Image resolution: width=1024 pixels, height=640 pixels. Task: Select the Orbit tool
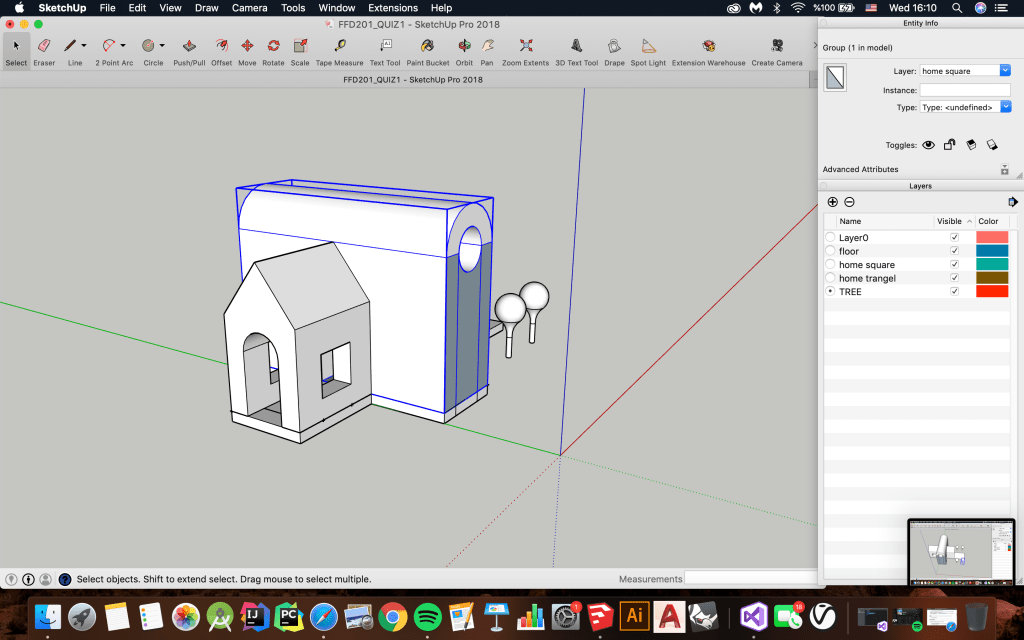point(464,46)
